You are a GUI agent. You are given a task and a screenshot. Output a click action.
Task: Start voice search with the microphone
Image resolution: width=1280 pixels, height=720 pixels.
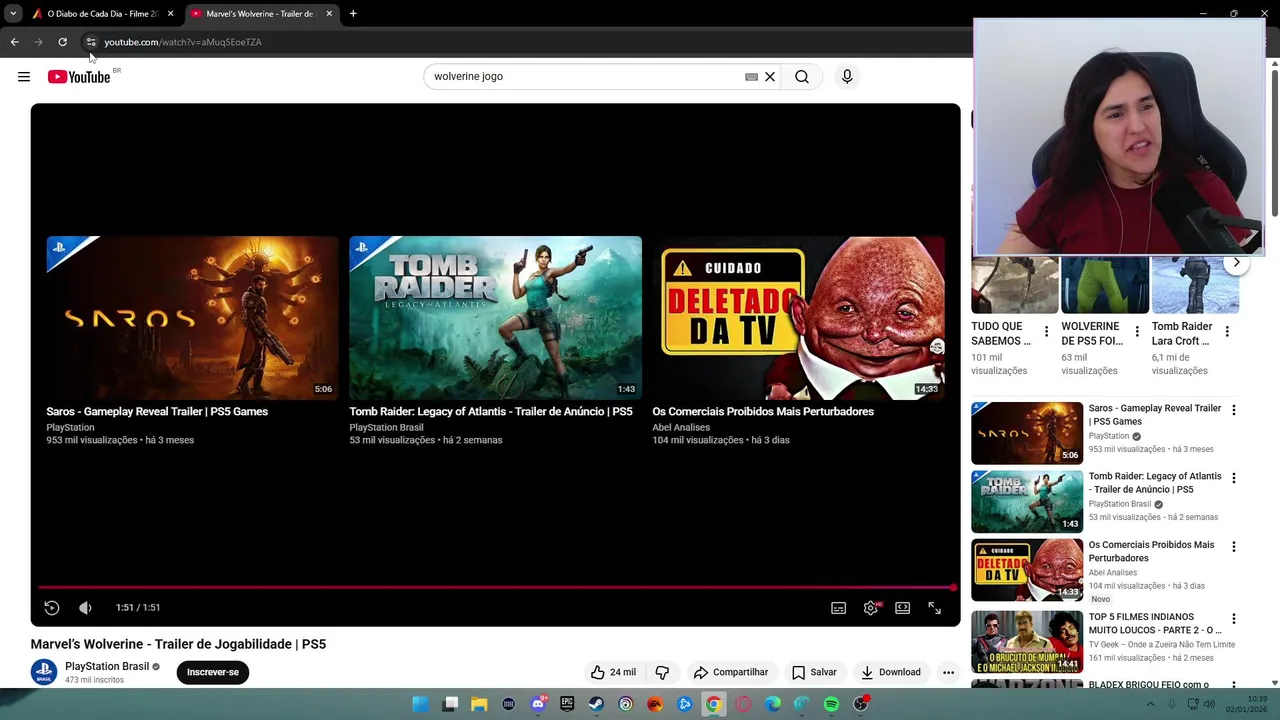point(847,76)
